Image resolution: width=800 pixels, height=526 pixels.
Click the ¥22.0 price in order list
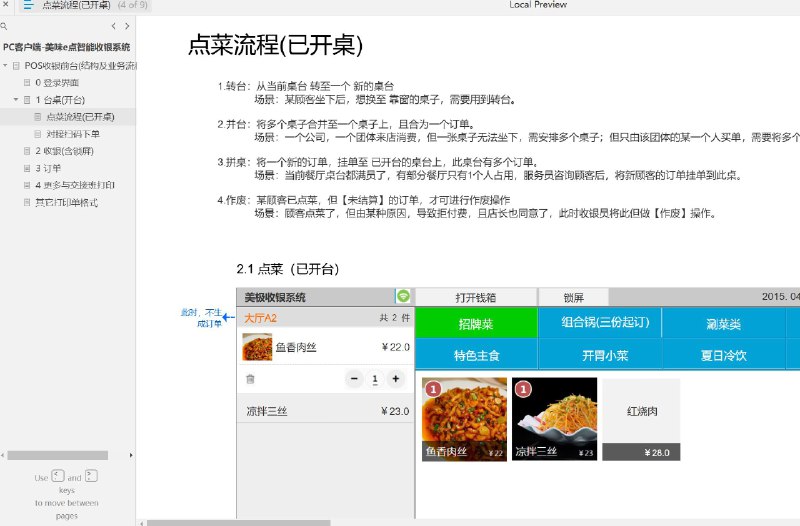click(396, 347)
